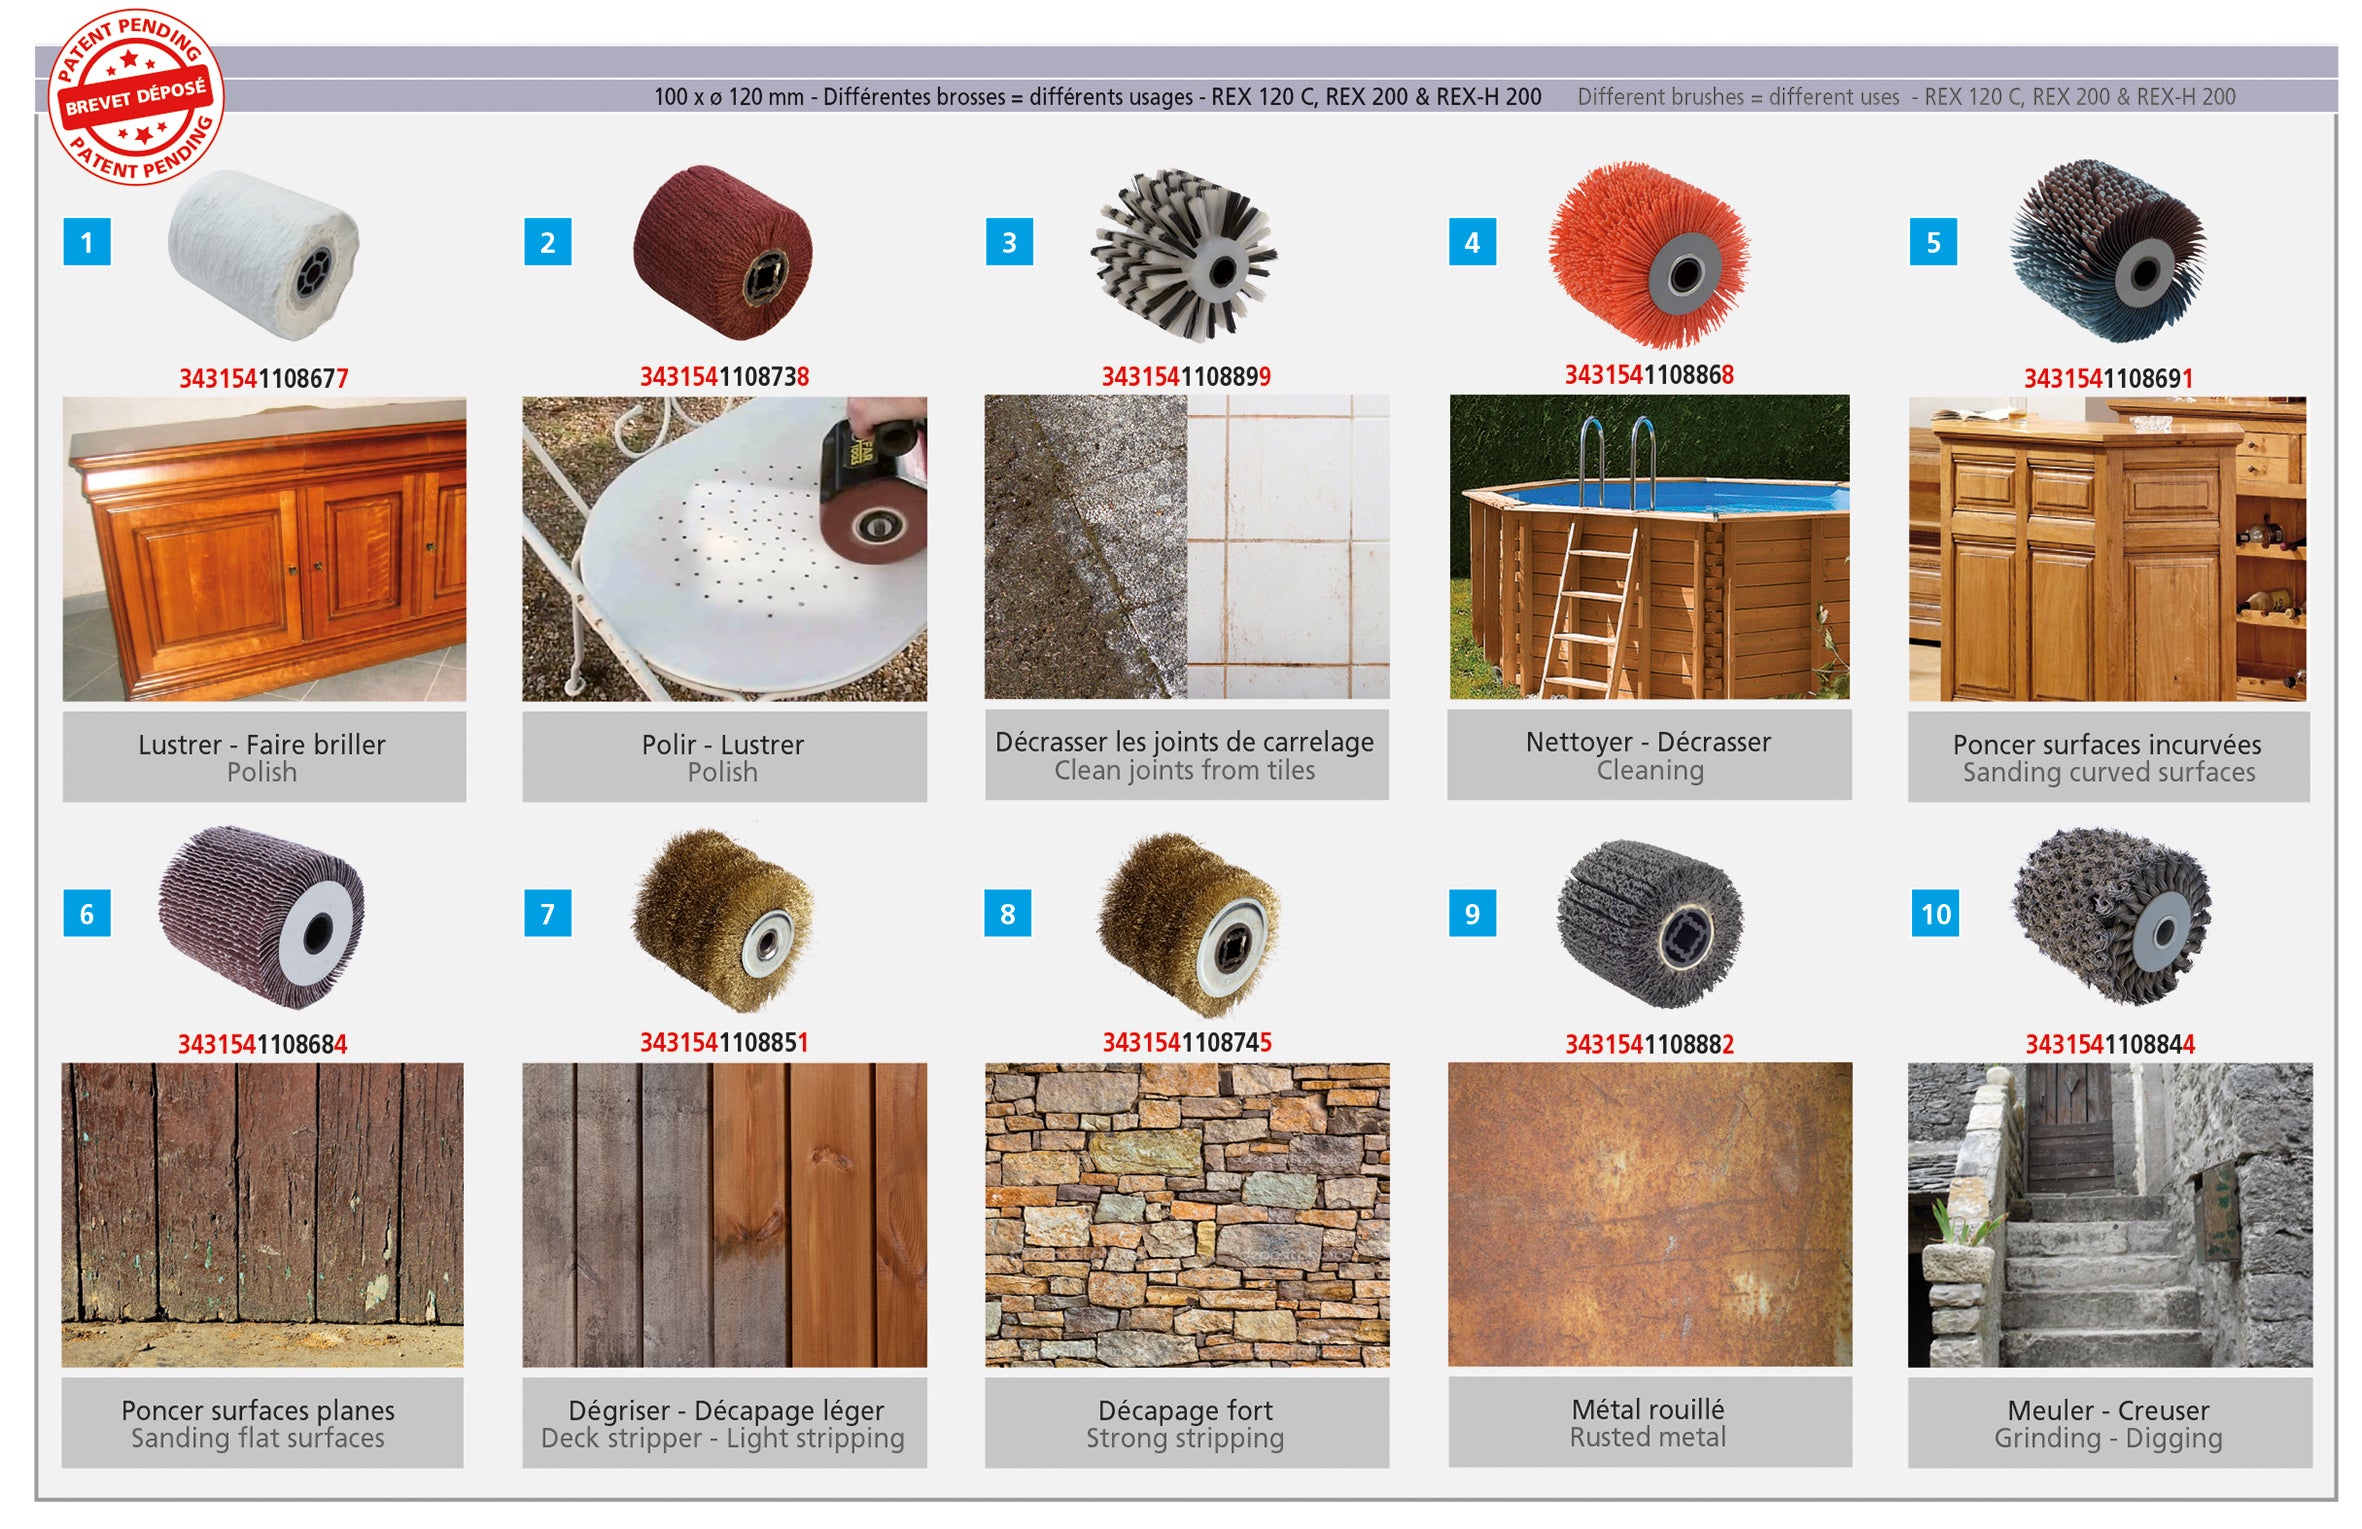Open the wooden sideboard polish photo
Viewport: 2362px width, 1529px height.
coord(264,549)
